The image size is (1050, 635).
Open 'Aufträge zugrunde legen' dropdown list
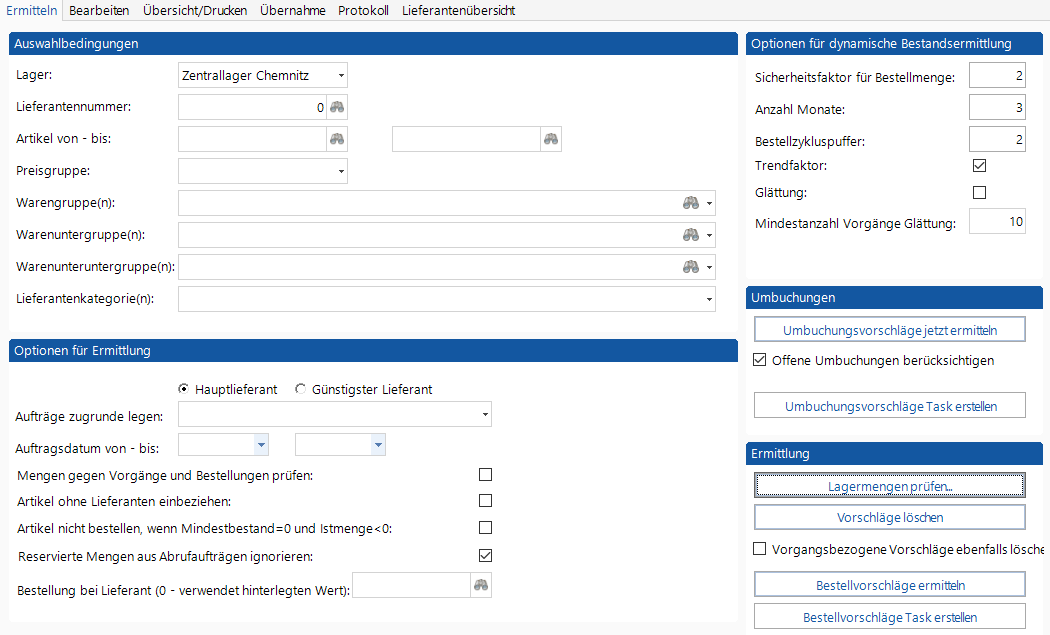point(485,413)
